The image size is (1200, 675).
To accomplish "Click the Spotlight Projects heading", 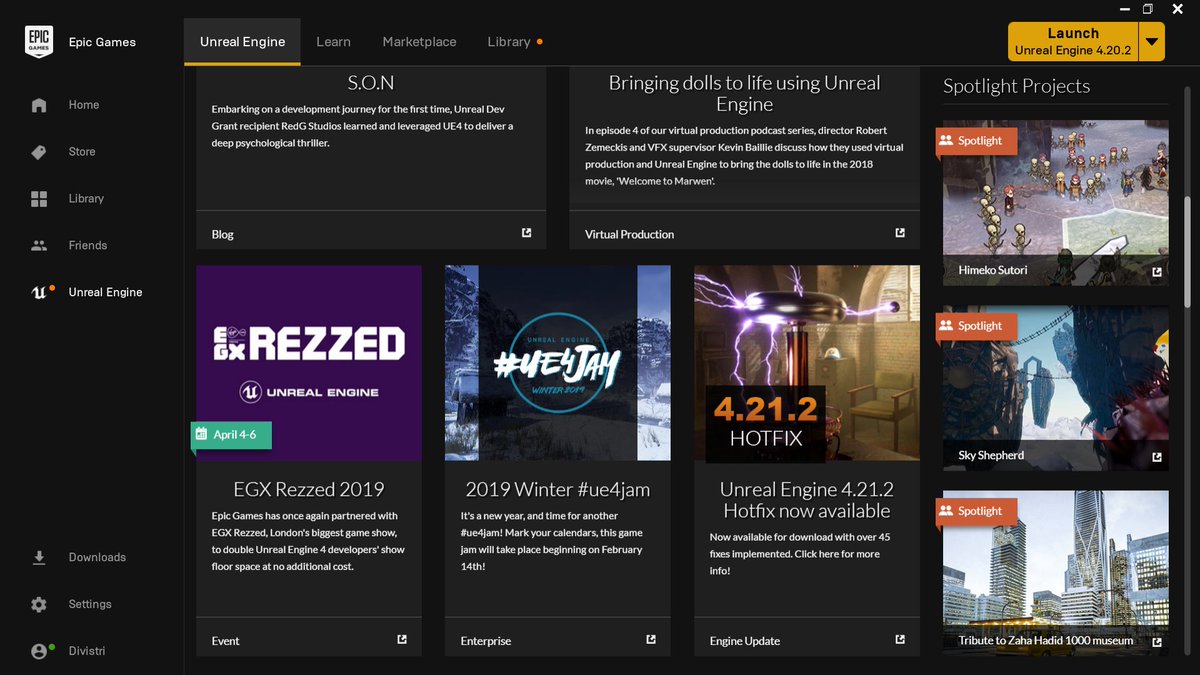I will [1016, 86].
